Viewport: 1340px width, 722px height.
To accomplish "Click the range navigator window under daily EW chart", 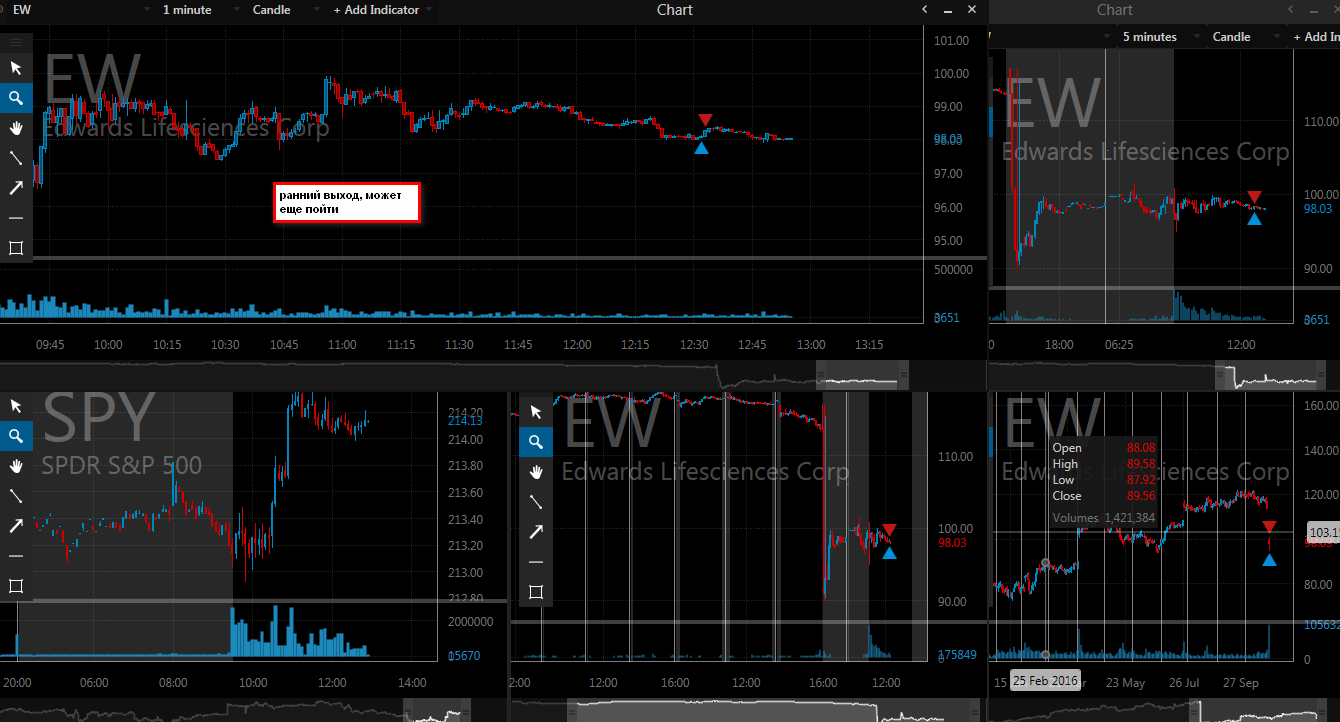I will pyautogui.click(x=1256, y=711).
